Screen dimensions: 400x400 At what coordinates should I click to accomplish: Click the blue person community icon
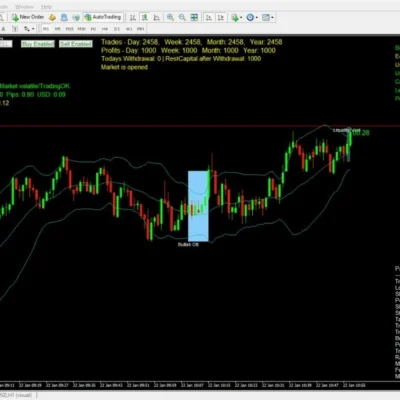coord(64,17)
